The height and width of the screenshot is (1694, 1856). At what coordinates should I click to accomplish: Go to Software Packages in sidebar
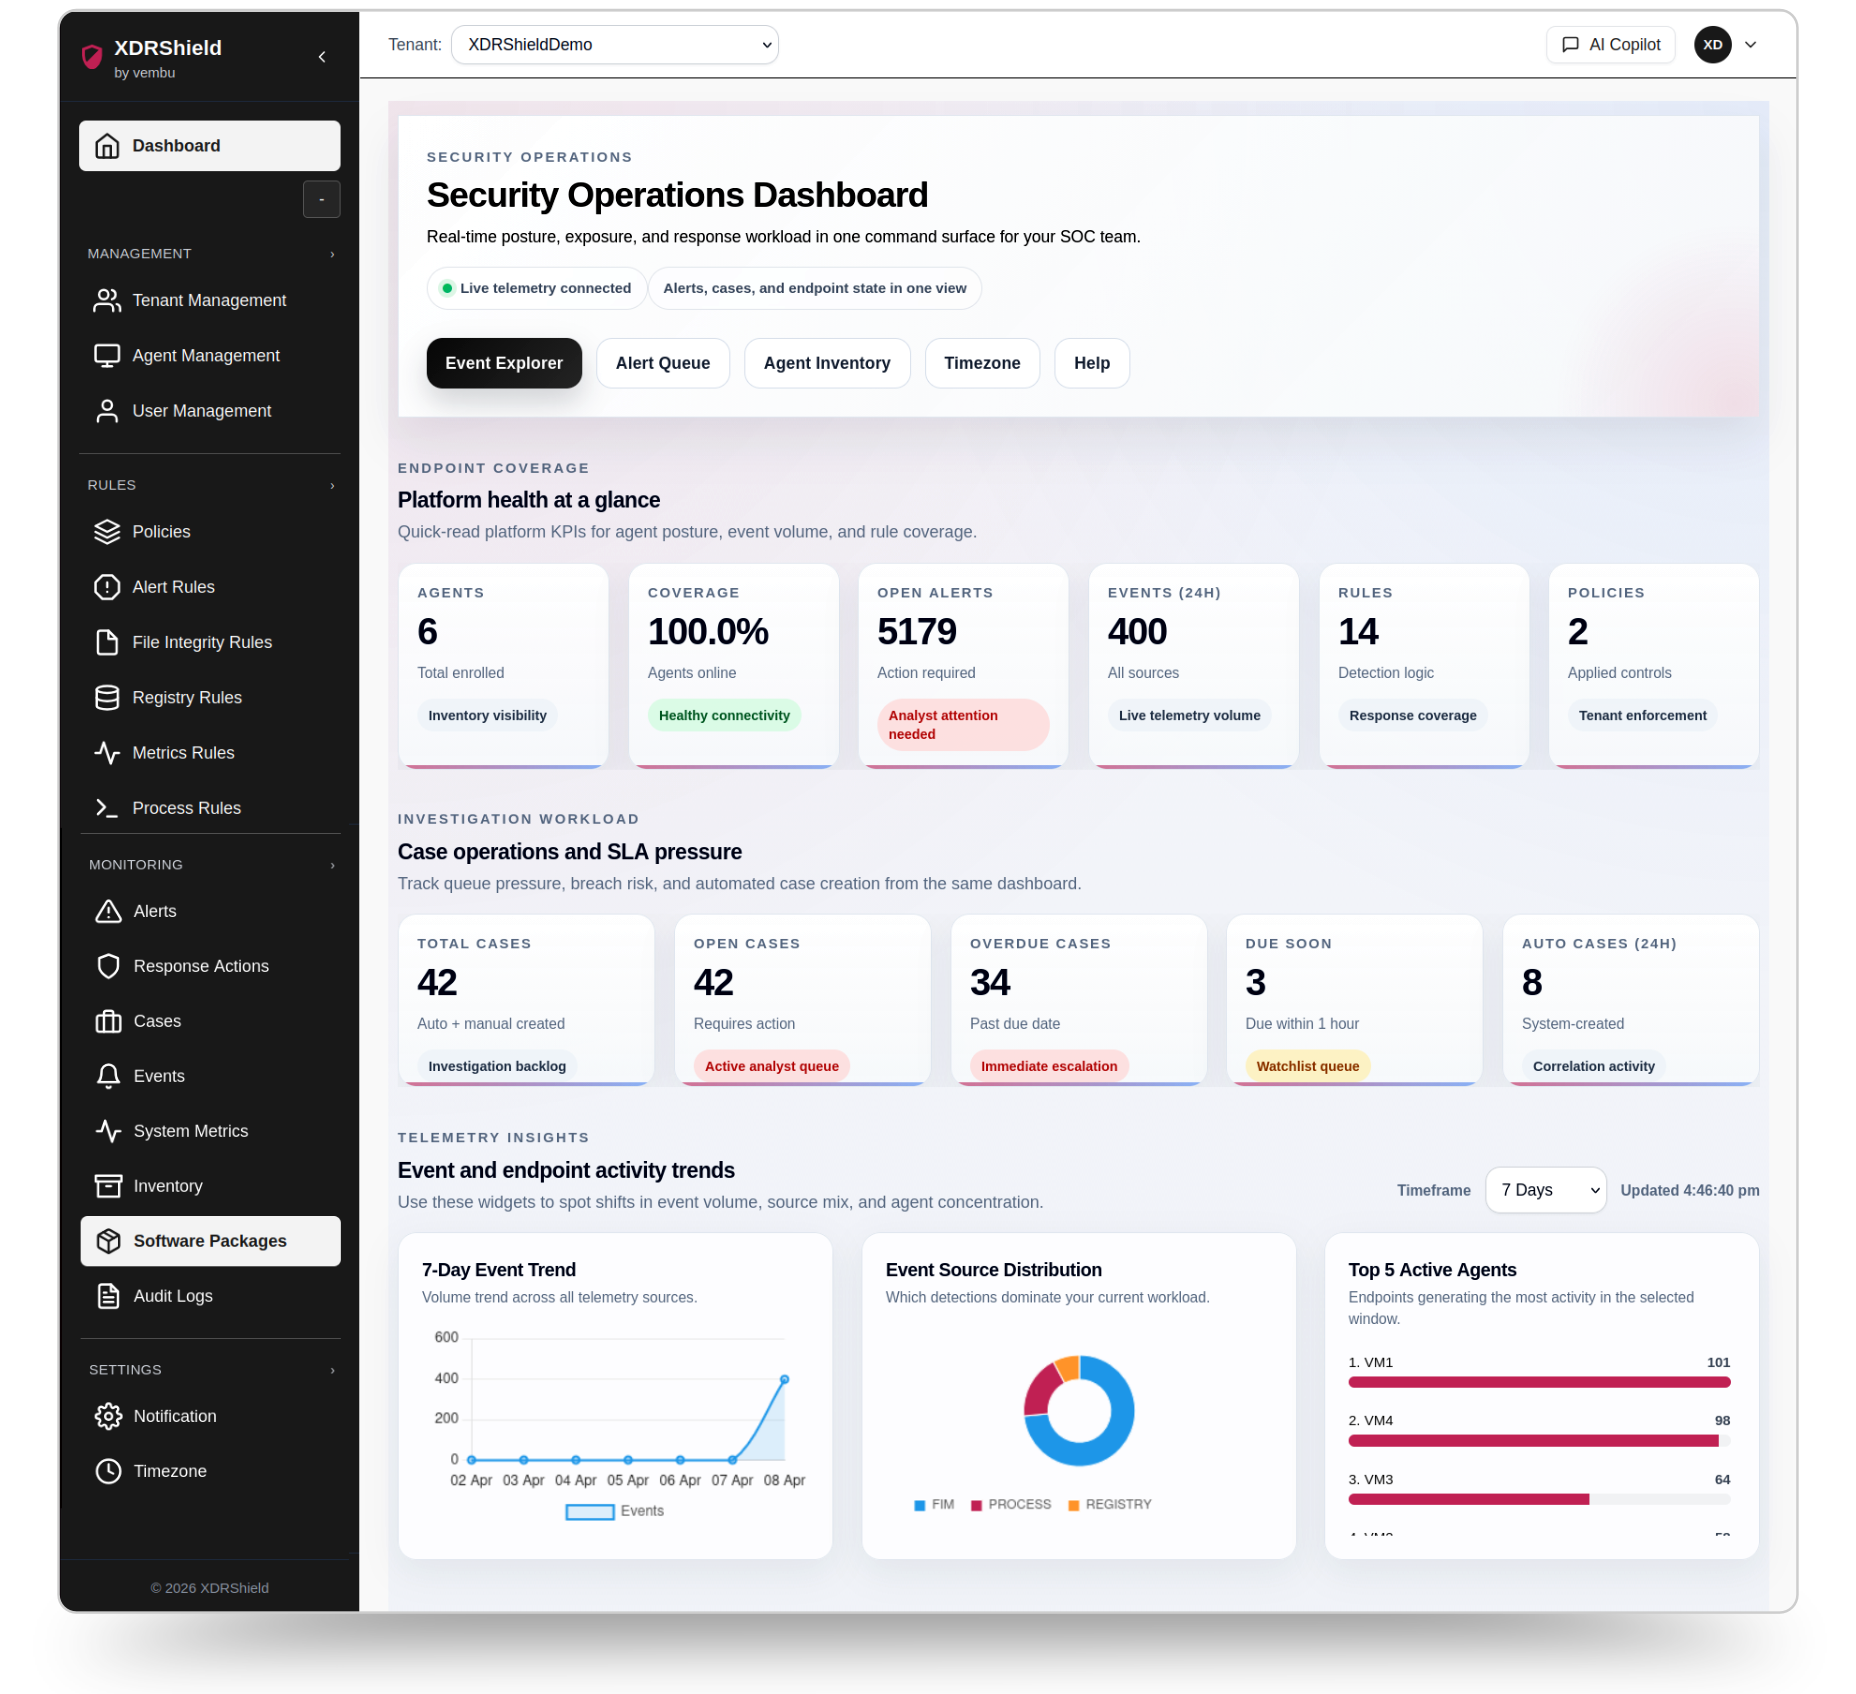click(x=210, y=1241)
